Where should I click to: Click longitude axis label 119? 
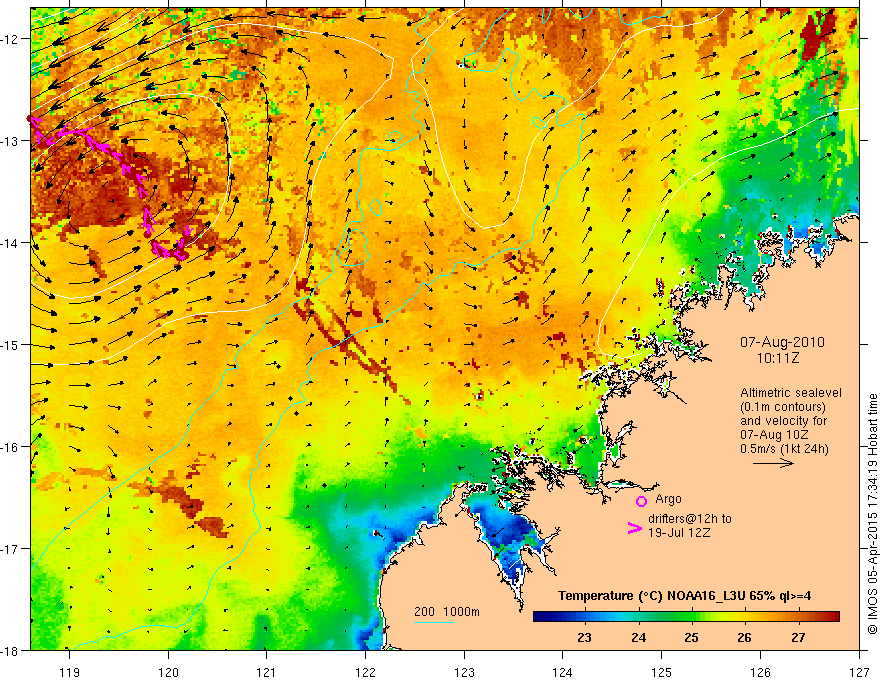click(70, 672)
